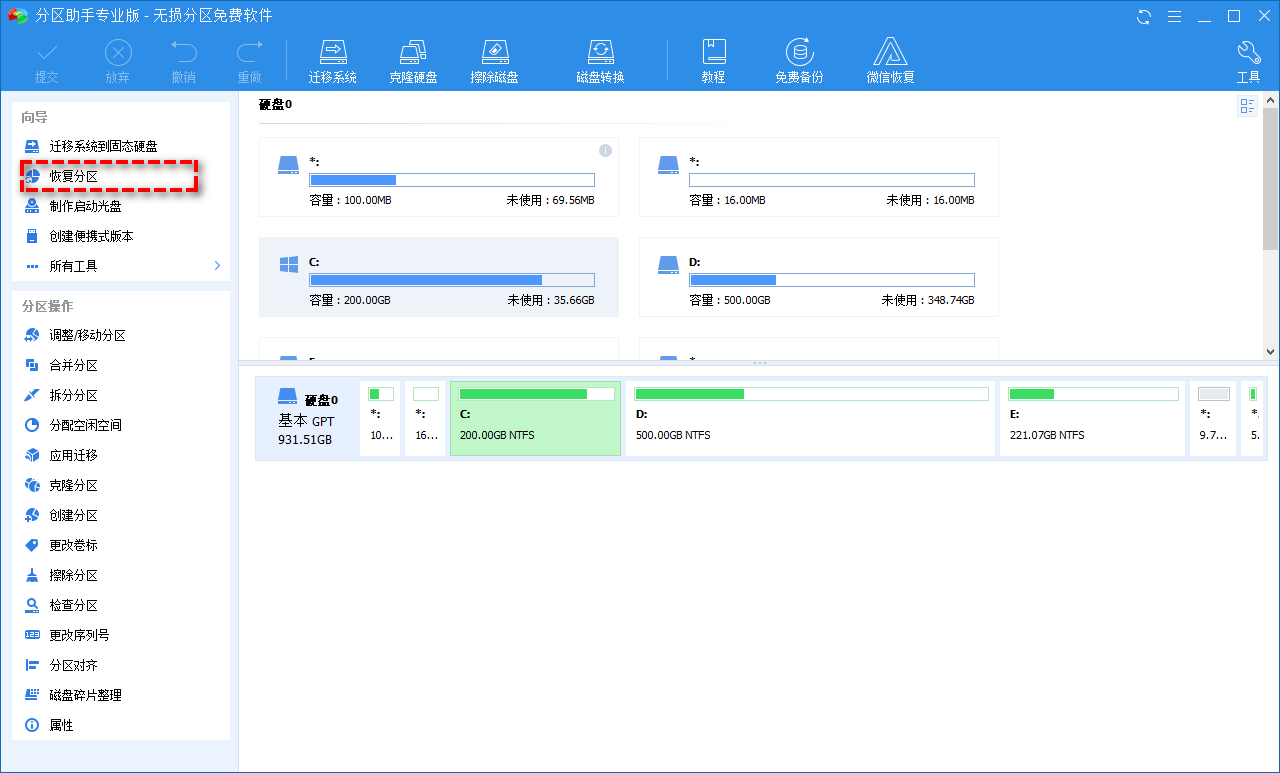Click the refresh icon in title bar
The height and width of the screenshot is (773, 1280).
[x=1144, y=16]
